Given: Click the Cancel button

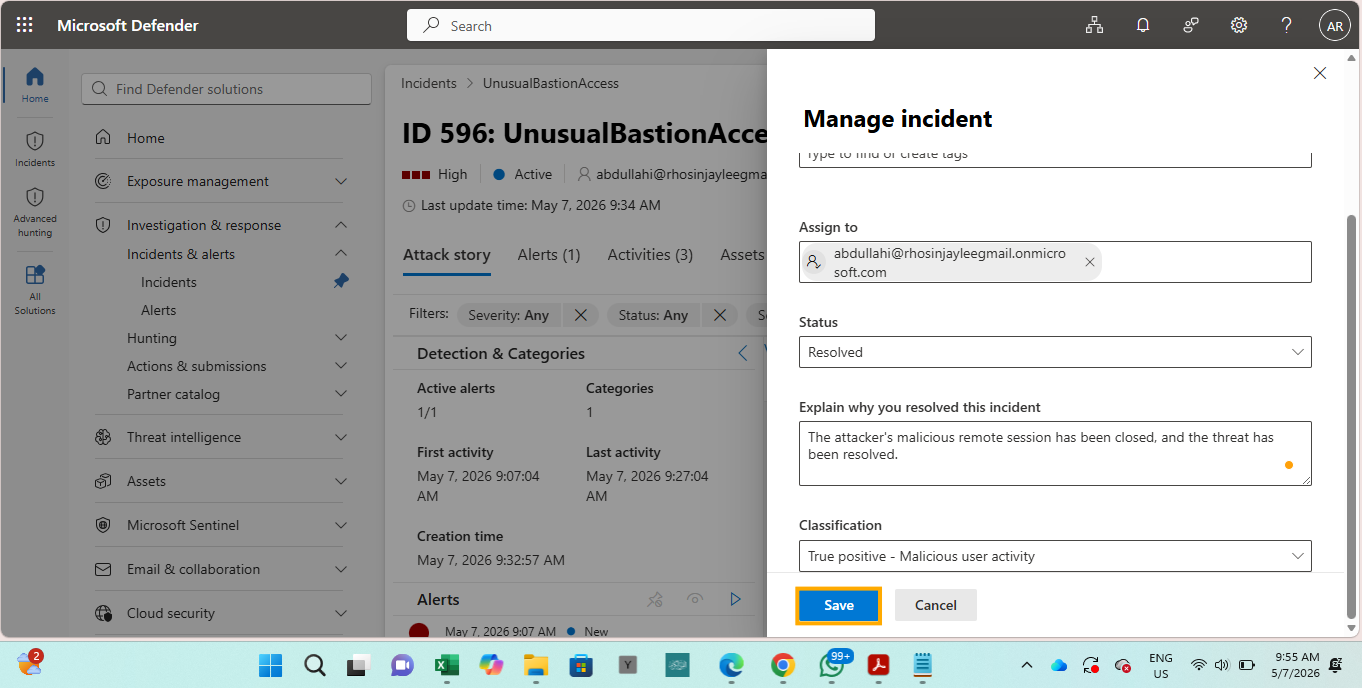Looking at the screenshot, I should (x=936, y=605).
